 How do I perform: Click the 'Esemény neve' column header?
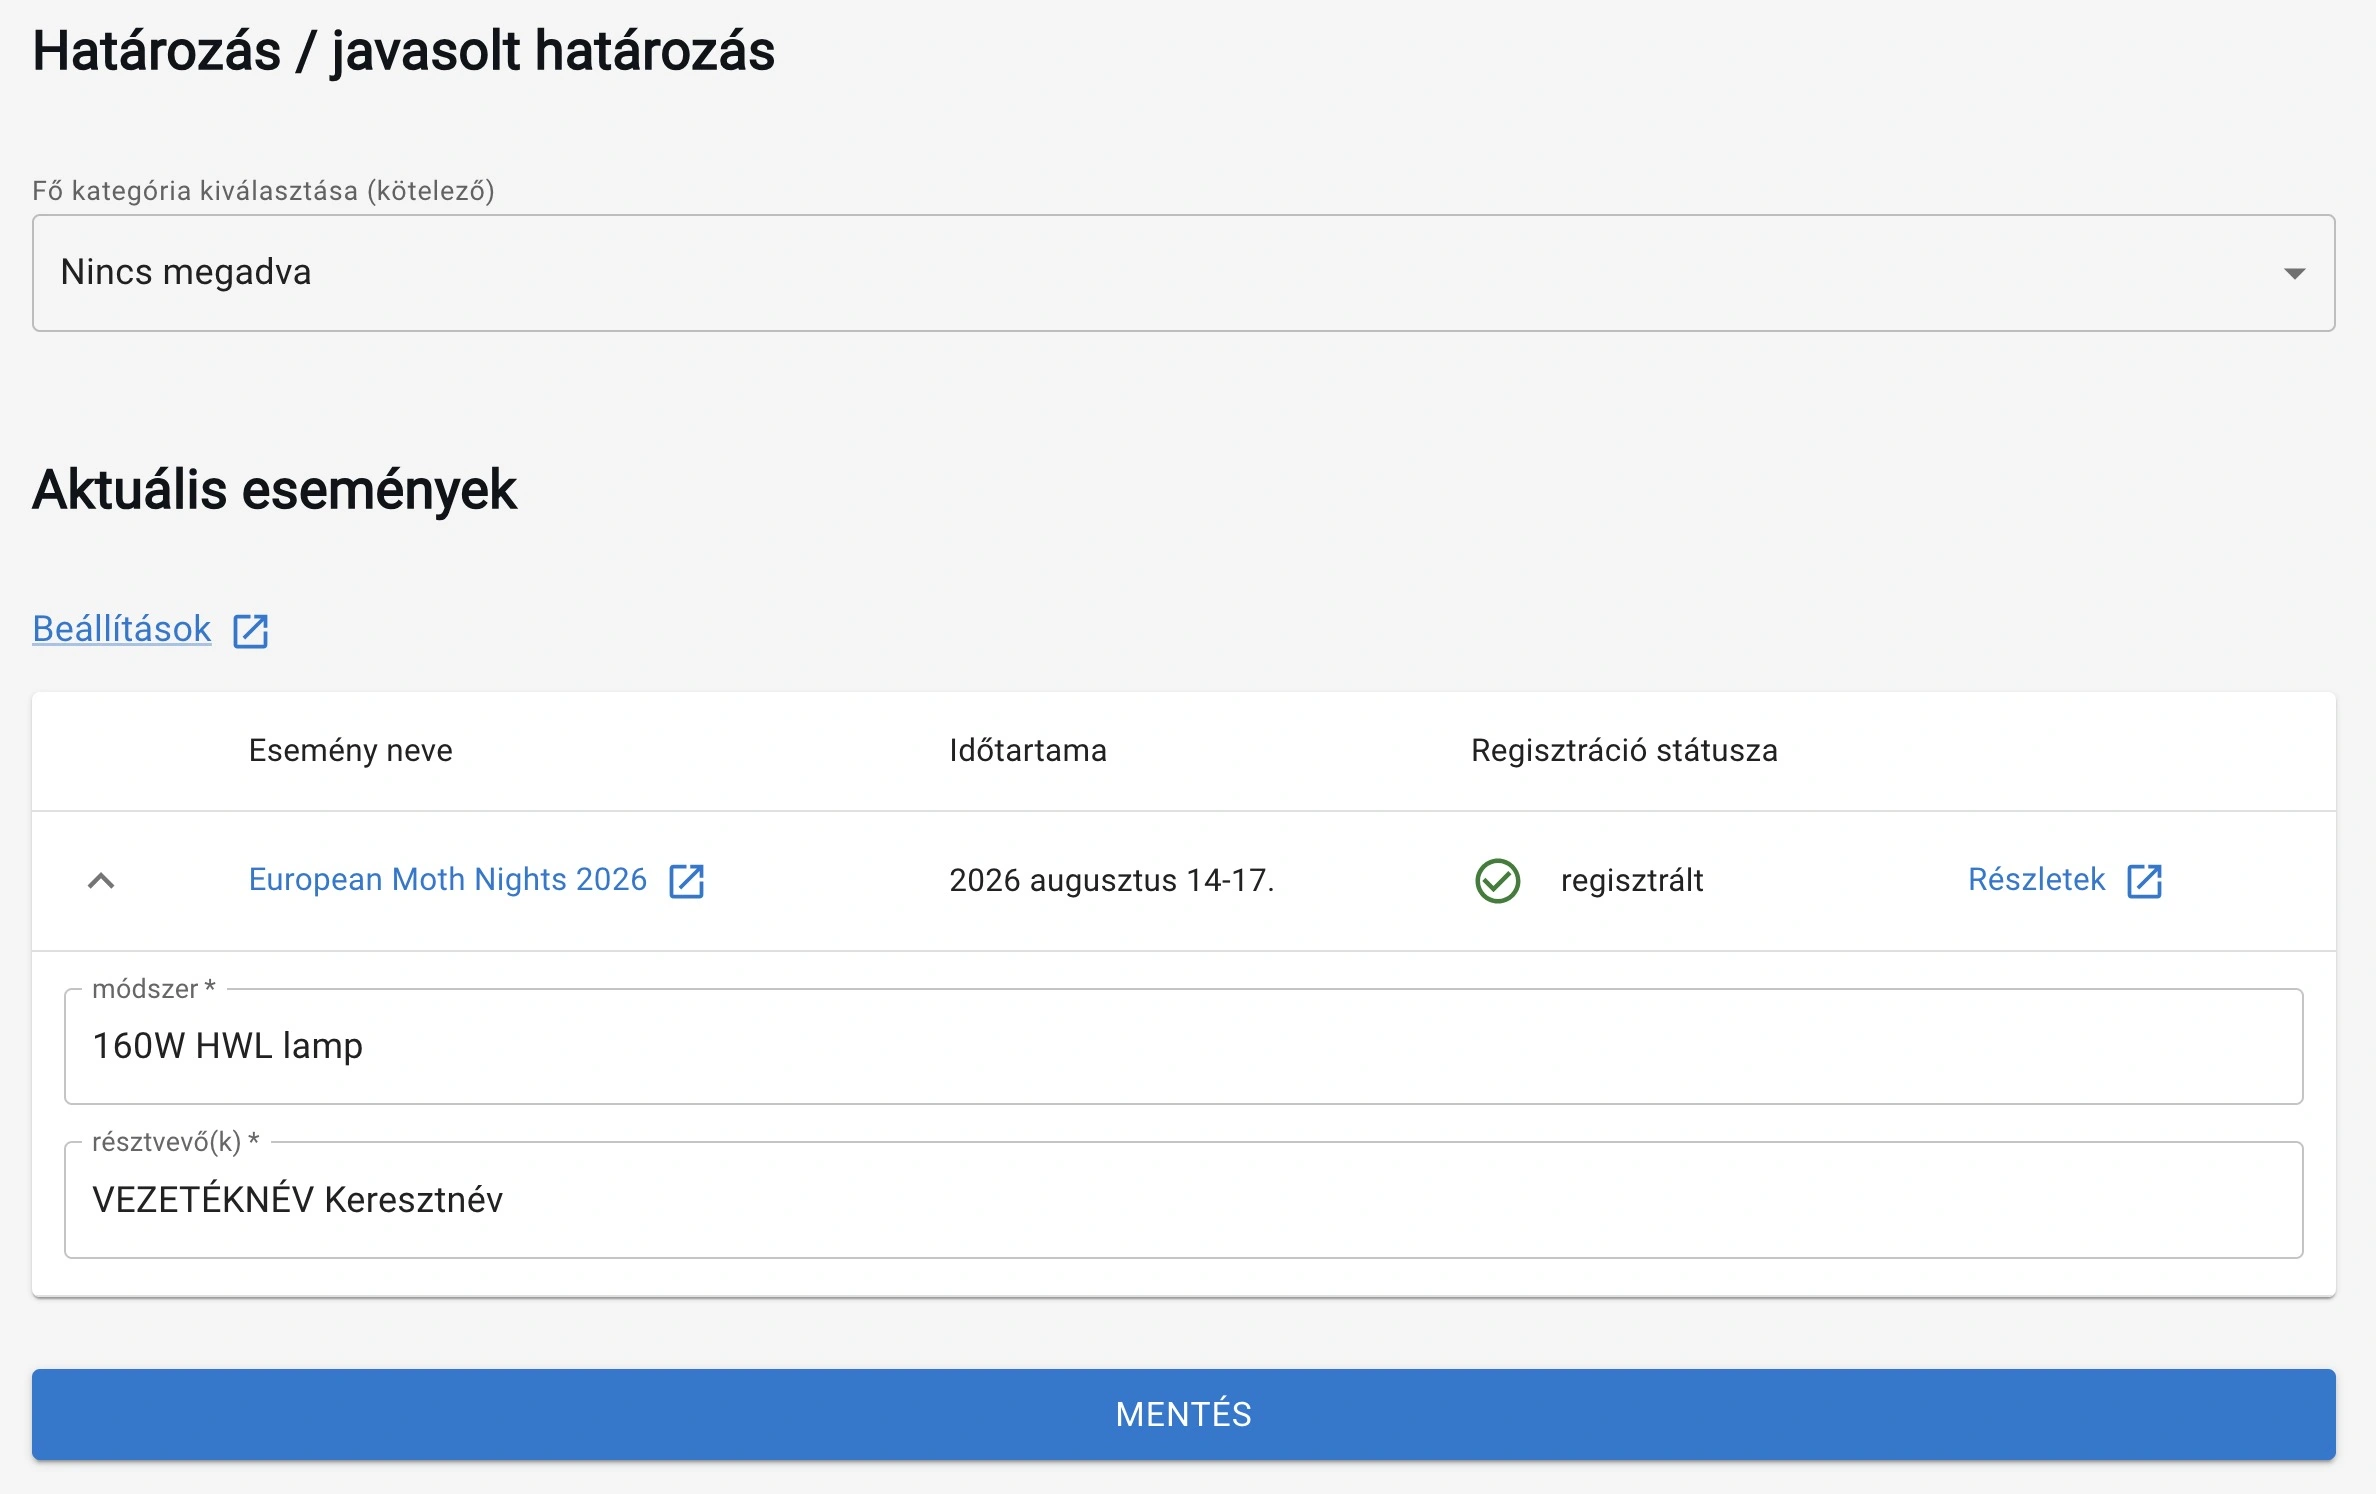350,750
